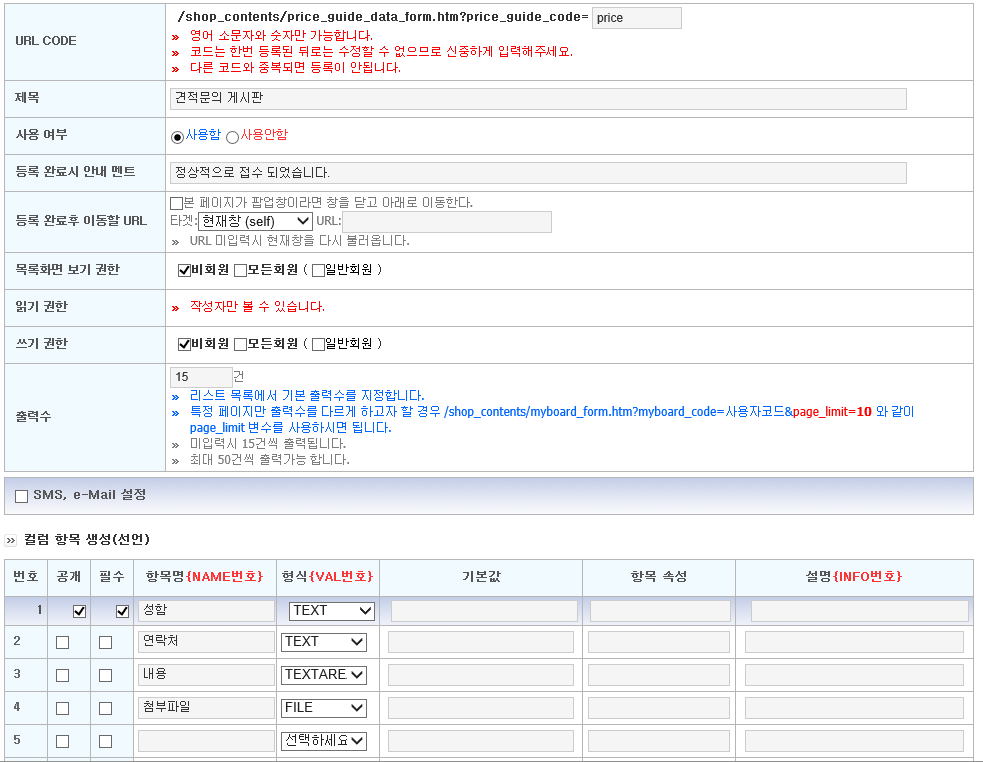Select the 사용함 radio option
The width and height of the screenshot is (983, 762).
click(x=177, y=137)
